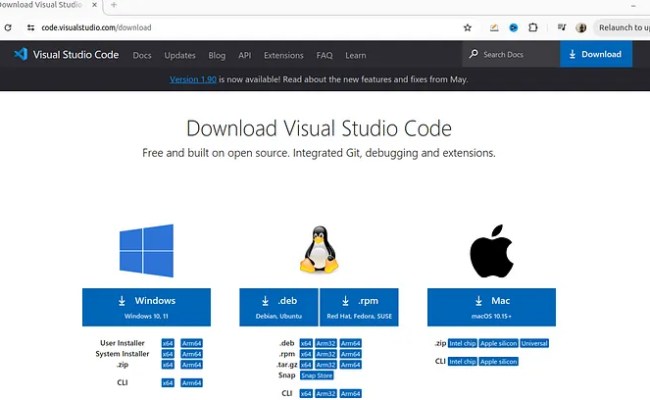Open the Learn menu item
The image size is (650, 400).
pos(356,55)
